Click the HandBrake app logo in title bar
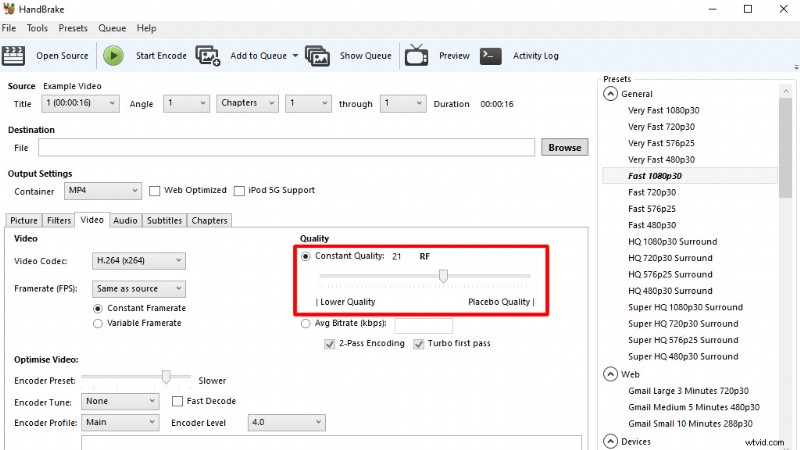The width and height of the screenshot is (800, 450). [9, 9]
